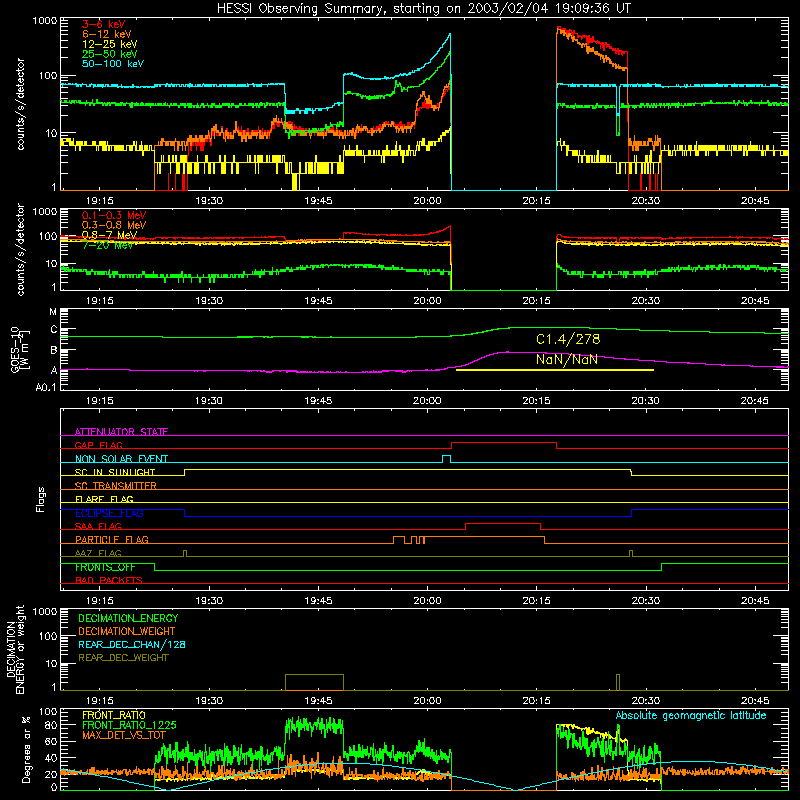Click the 0.3-0.8 MeV legend label
The width and height of the screenshot is (800, 800).
click(114, 225)
